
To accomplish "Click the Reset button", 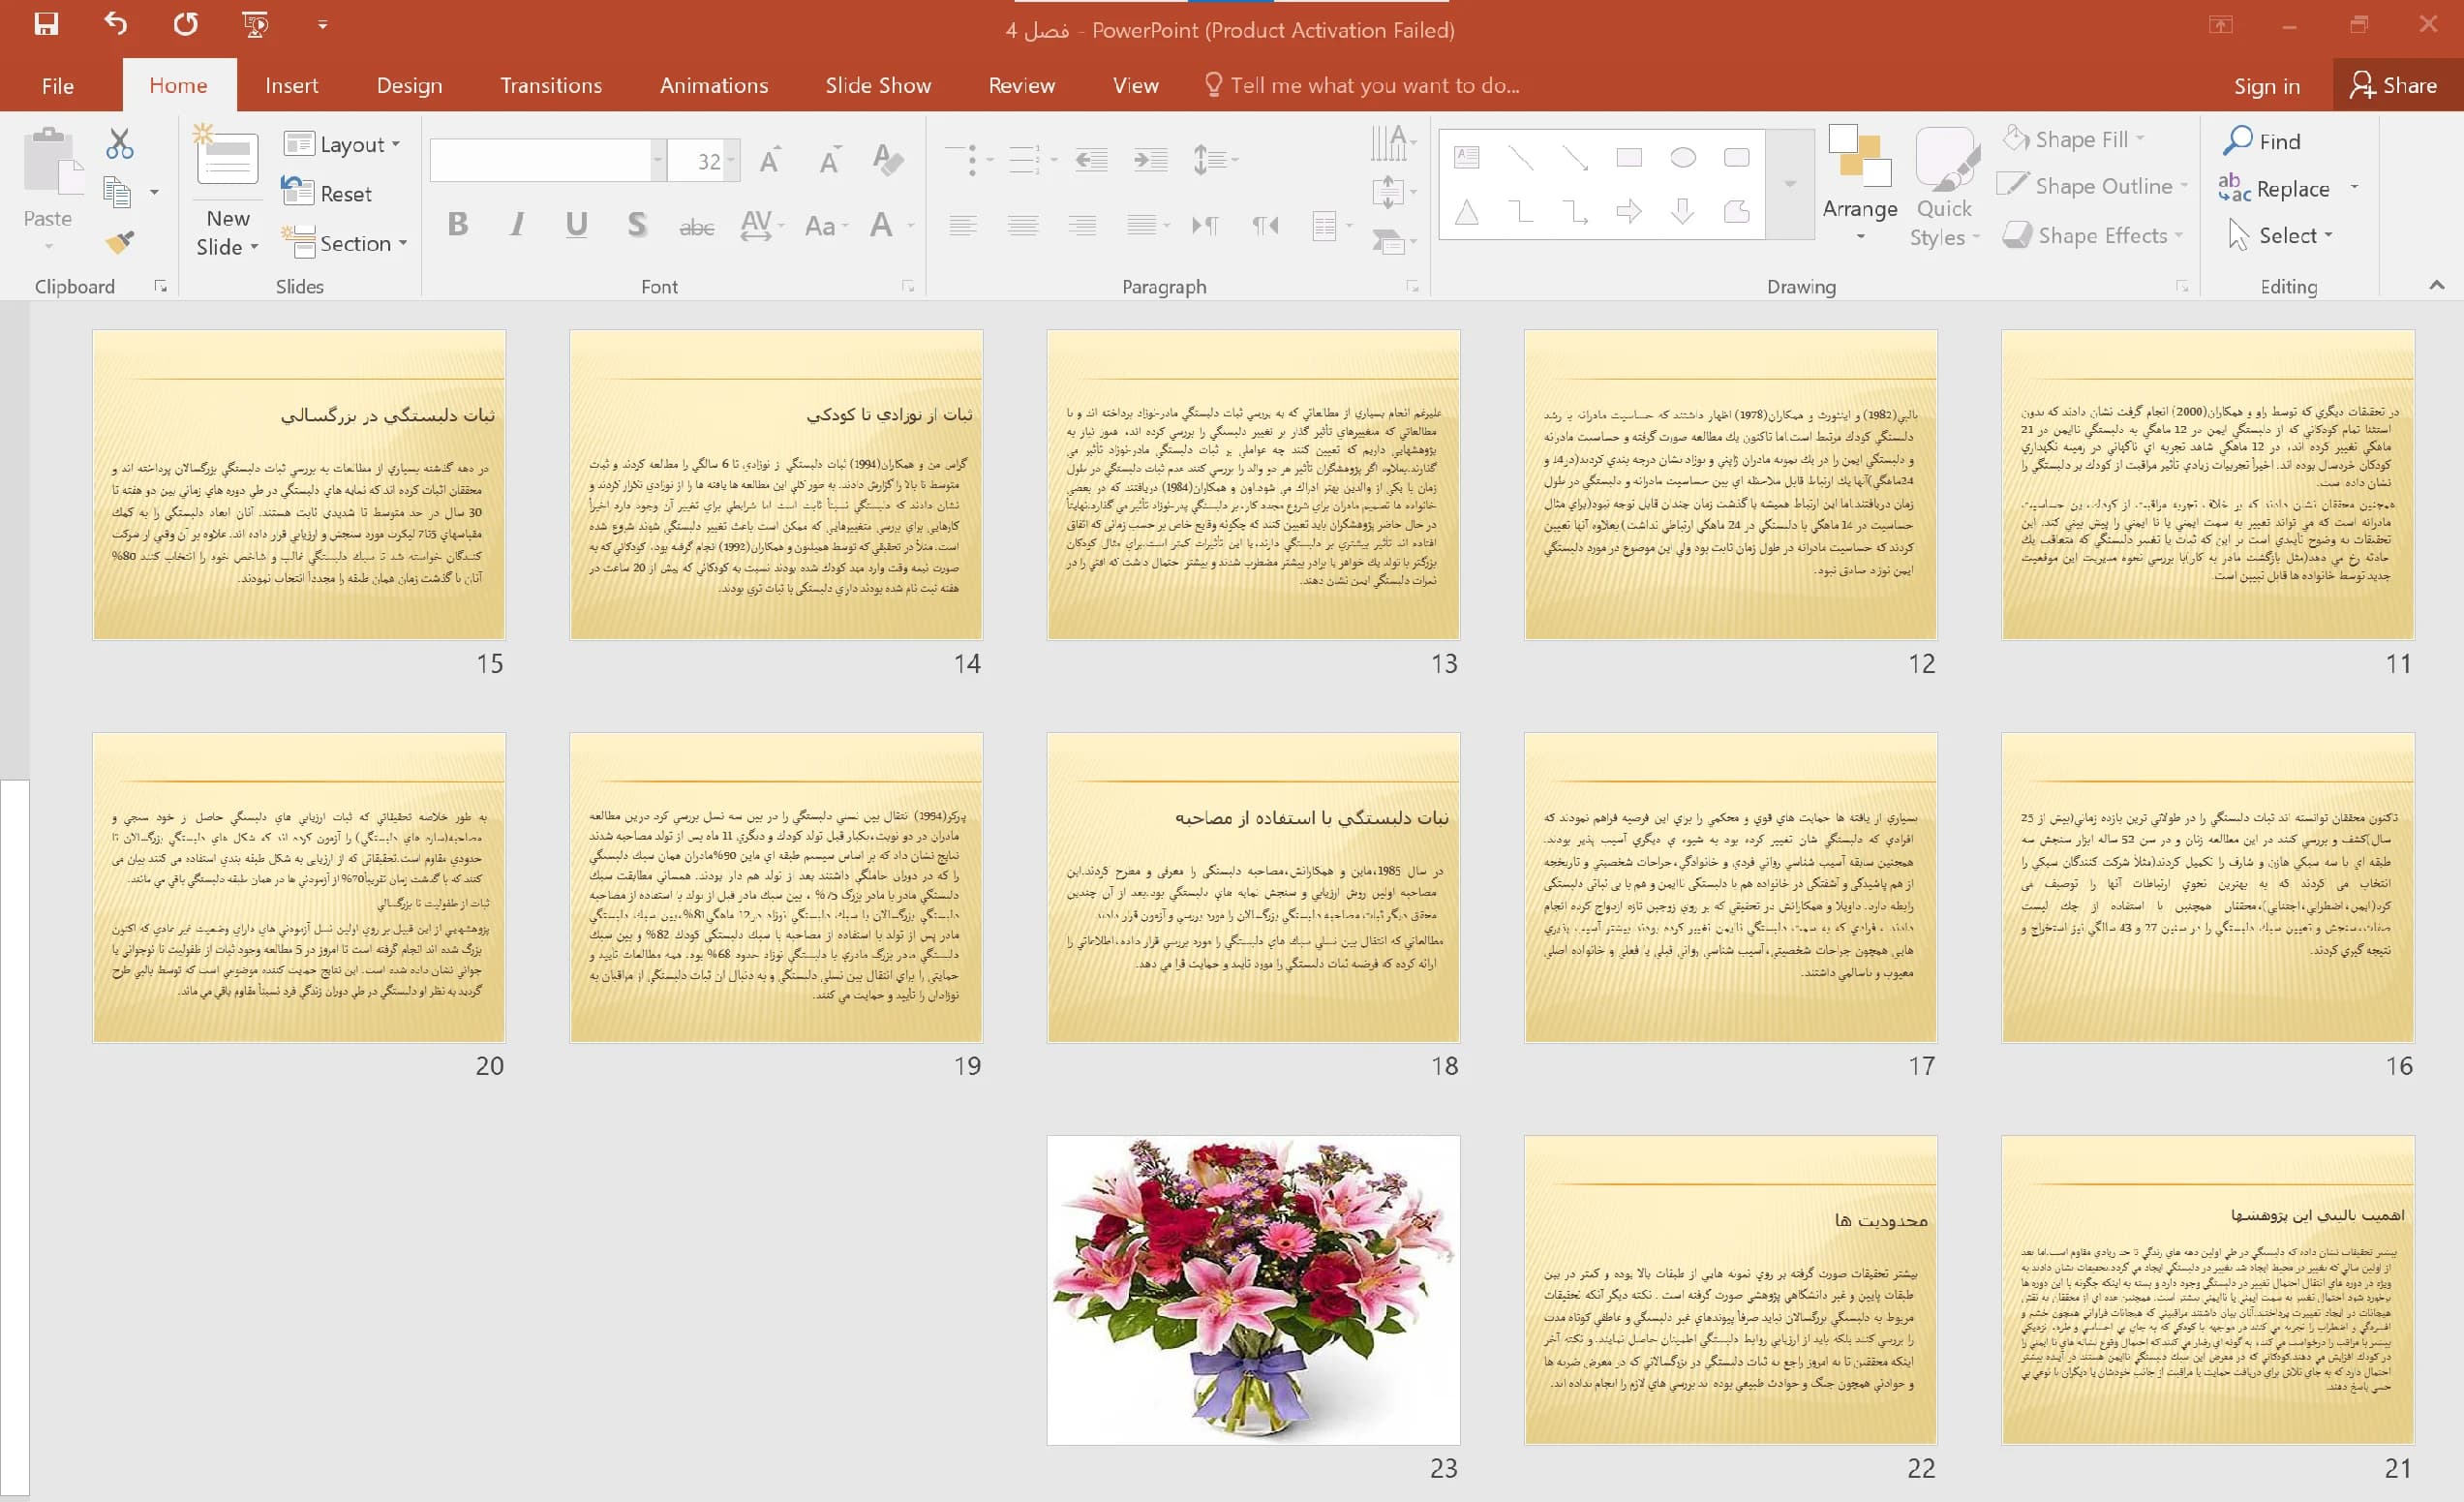I will pyautogui.click(x=327, y=193).
